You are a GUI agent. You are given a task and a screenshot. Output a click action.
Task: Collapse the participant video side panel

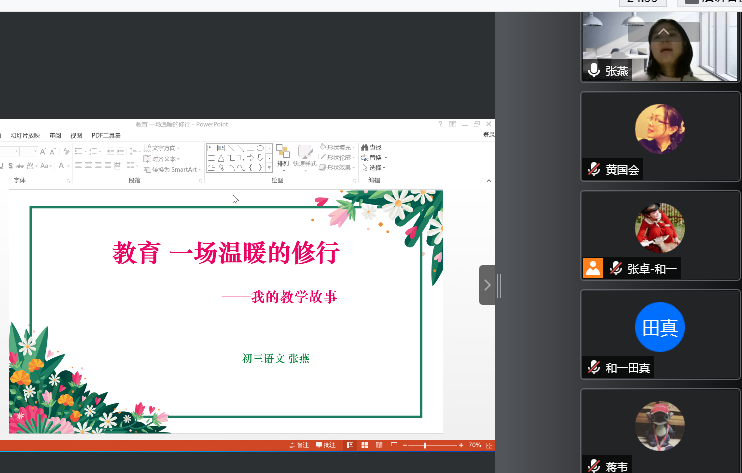(487, 285)
